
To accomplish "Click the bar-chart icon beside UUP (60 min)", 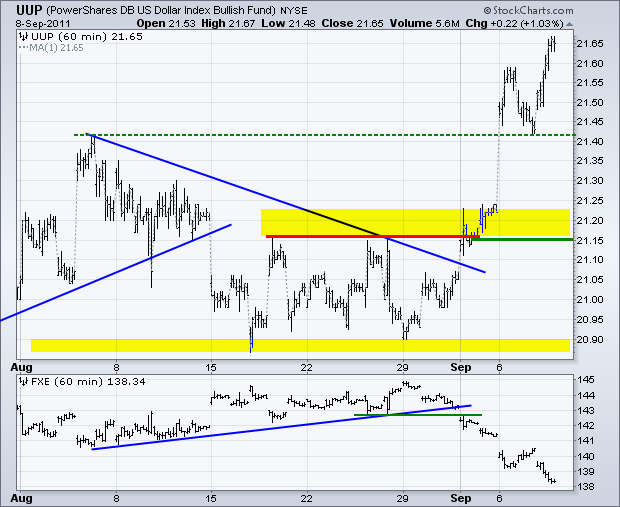I will (23, 37).
